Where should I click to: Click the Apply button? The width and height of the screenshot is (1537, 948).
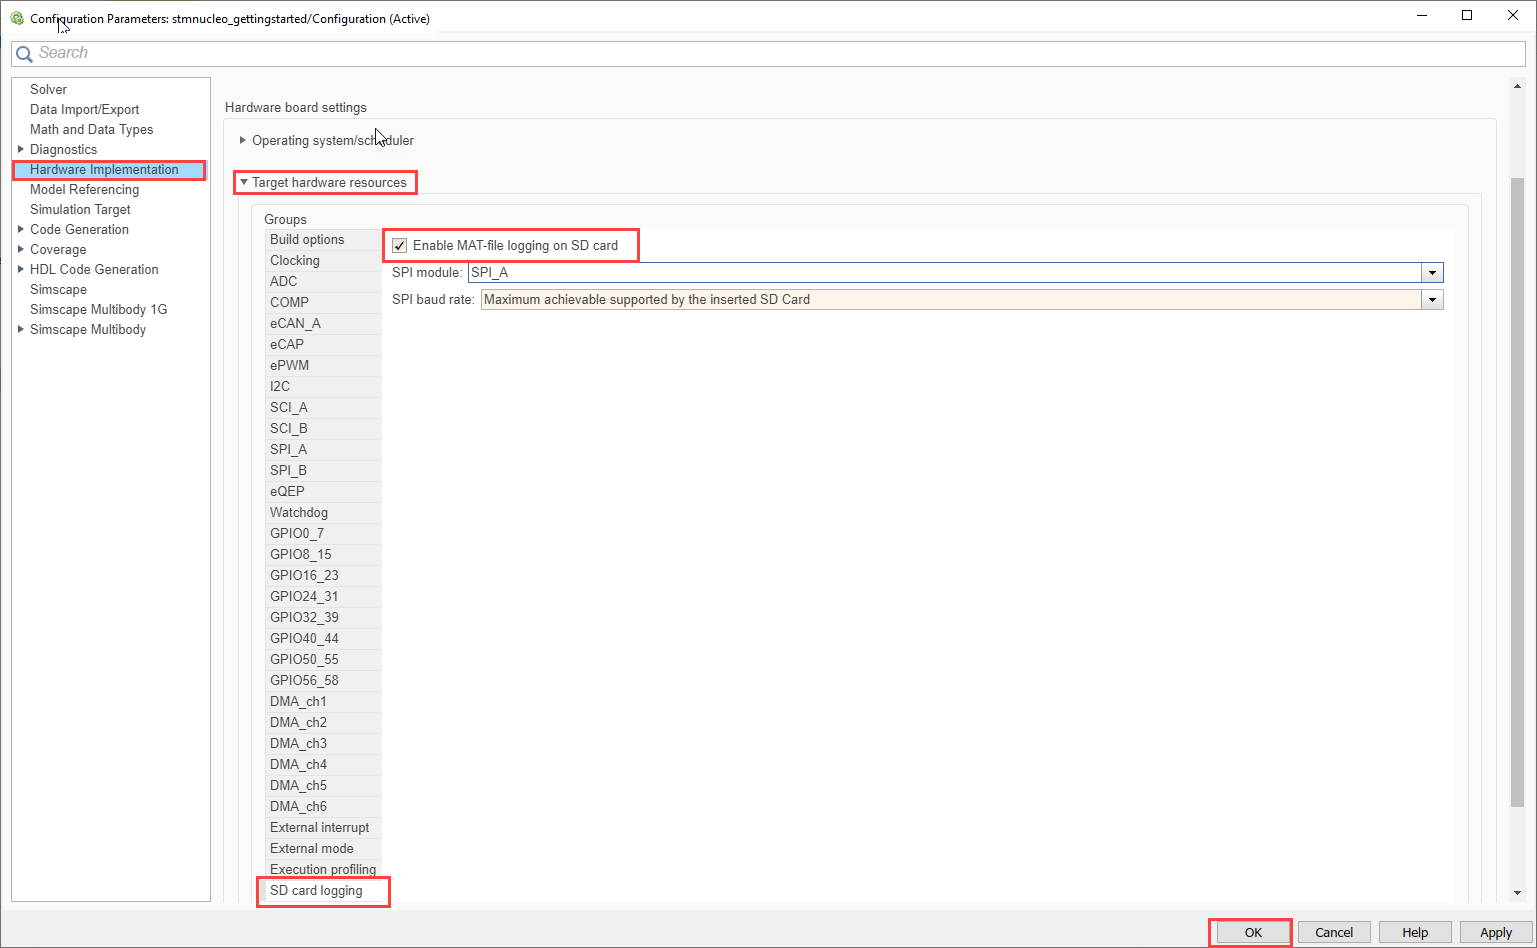click(1495, 933)
